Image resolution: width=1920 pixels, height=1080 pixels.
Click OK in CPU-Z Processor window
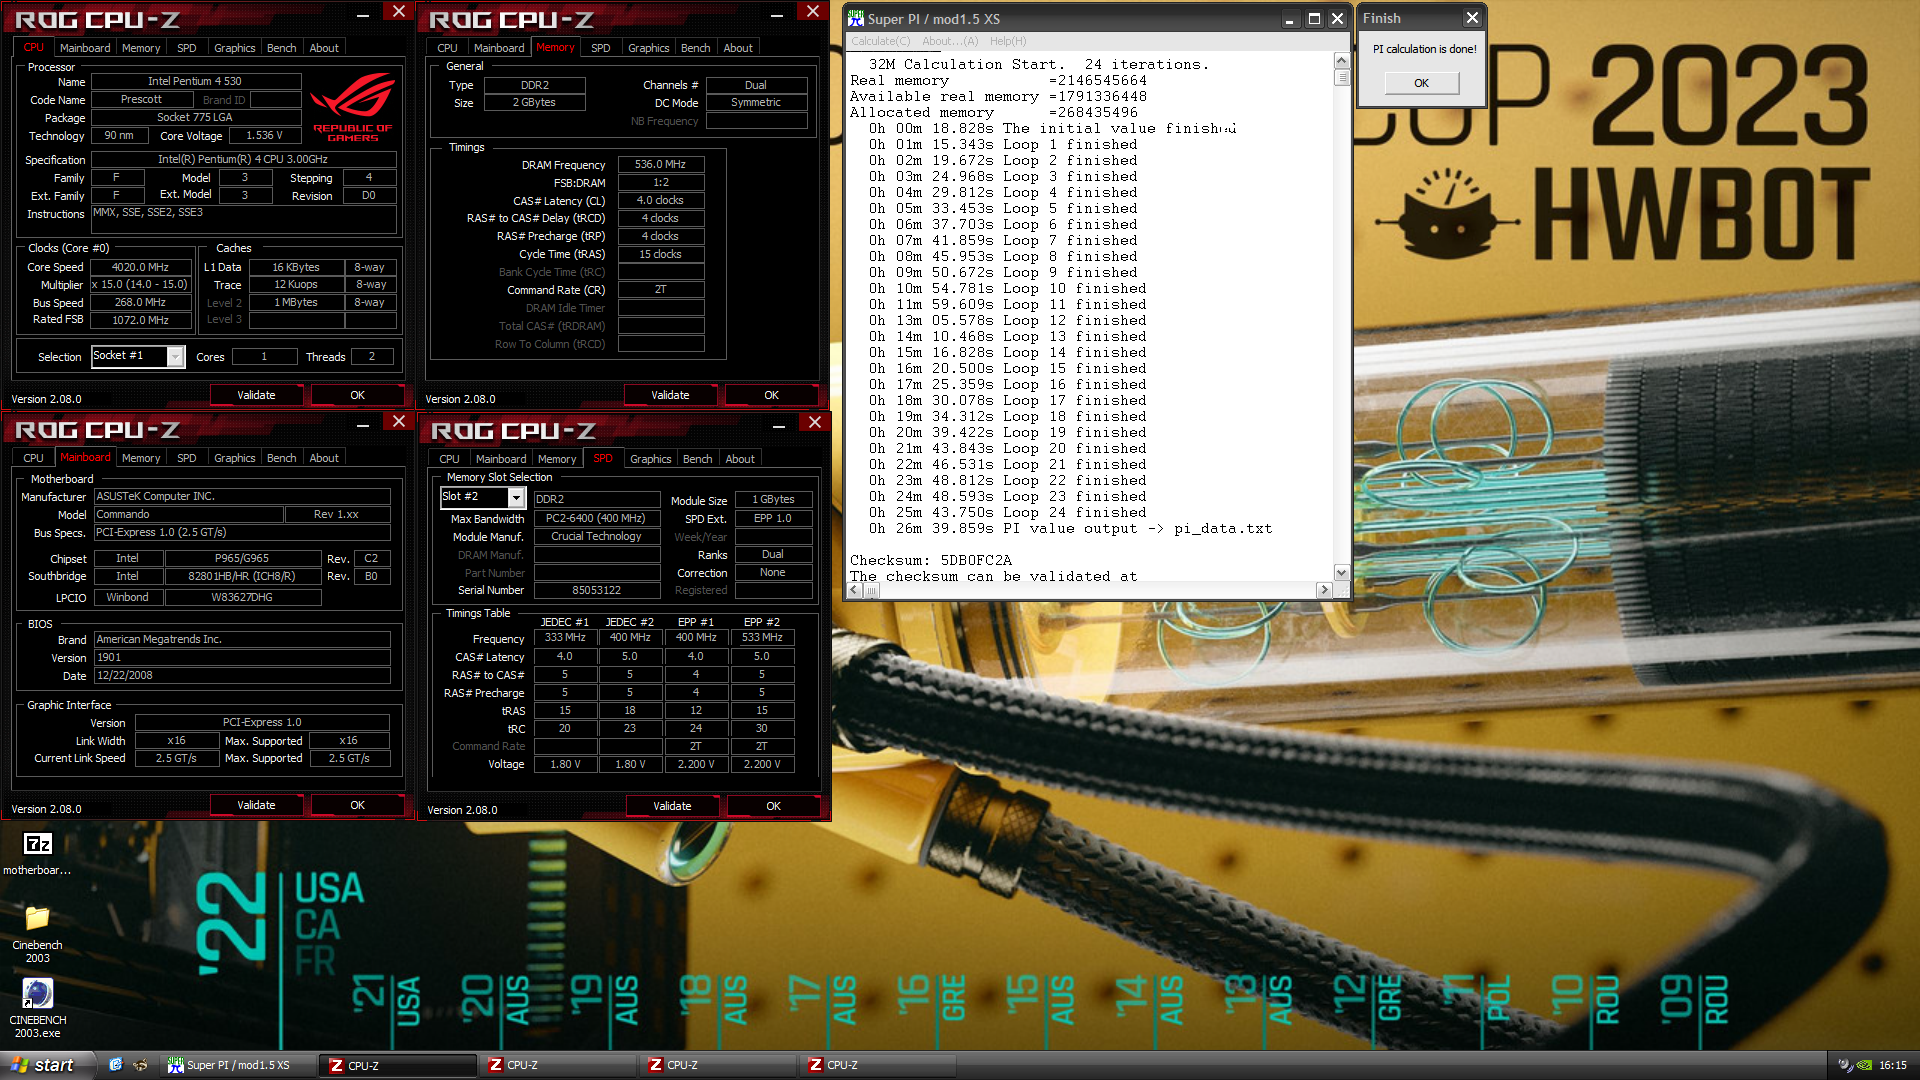[x=357, y=395]
